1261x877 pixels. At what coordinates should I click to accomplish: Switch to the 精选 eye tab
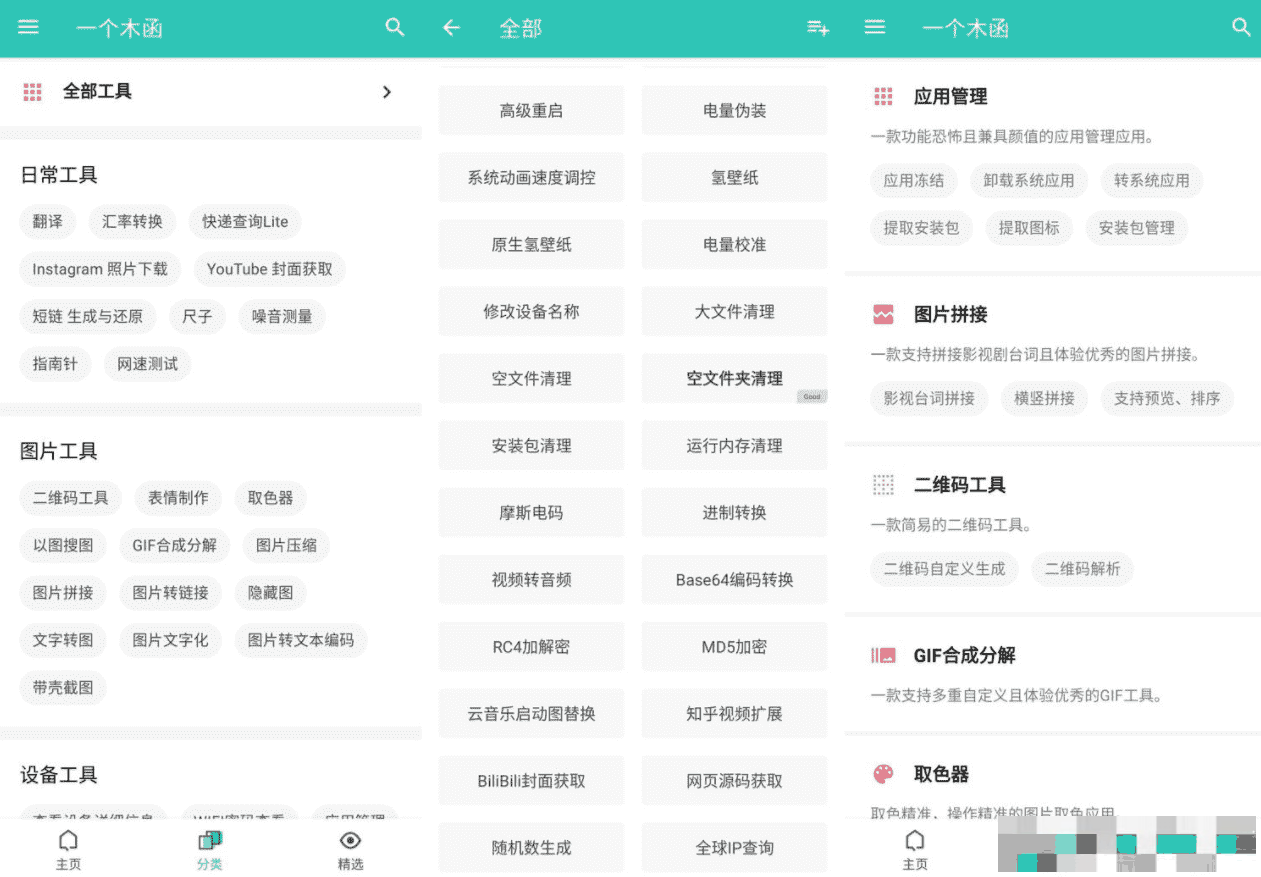[350, 848]
